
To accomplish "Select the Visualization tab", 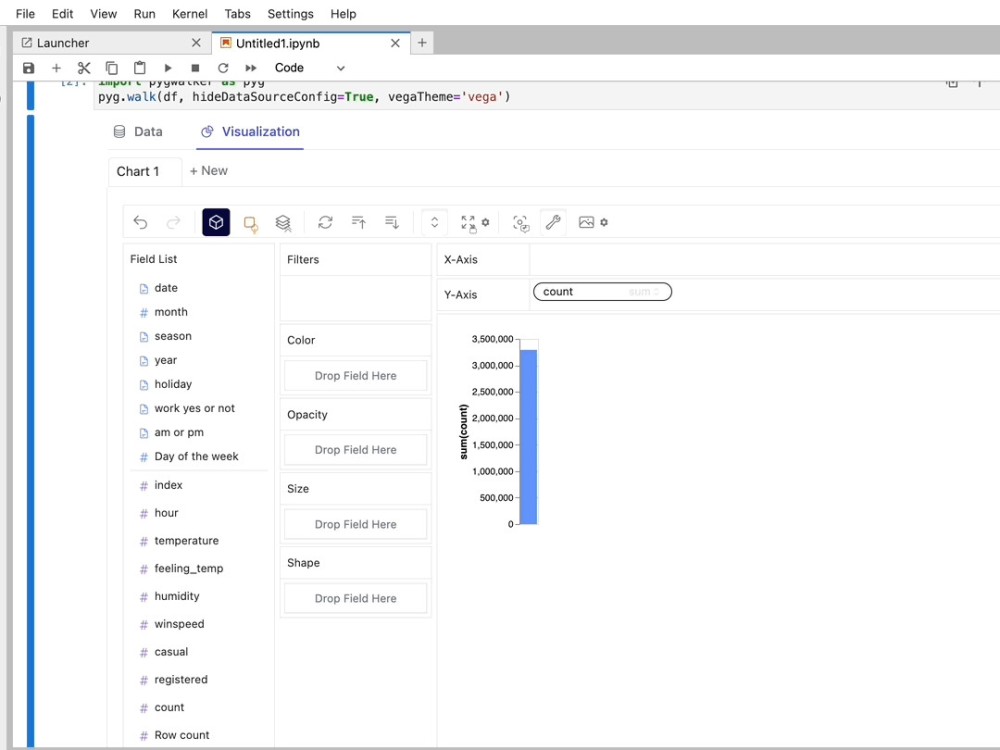I will pyautogui.click(x=250, y=131).
